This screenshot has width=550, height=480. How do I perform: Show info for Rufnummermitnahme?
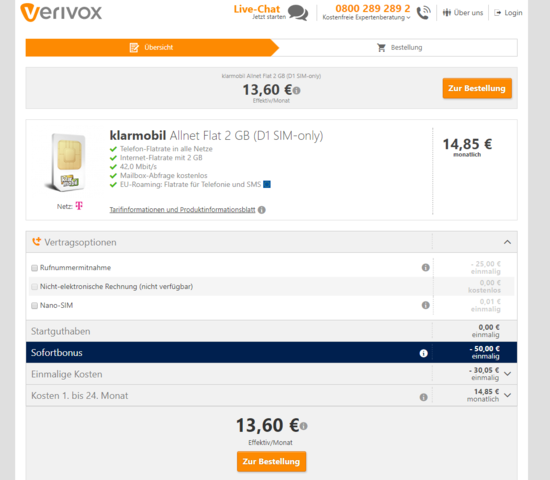click(425, 267)
